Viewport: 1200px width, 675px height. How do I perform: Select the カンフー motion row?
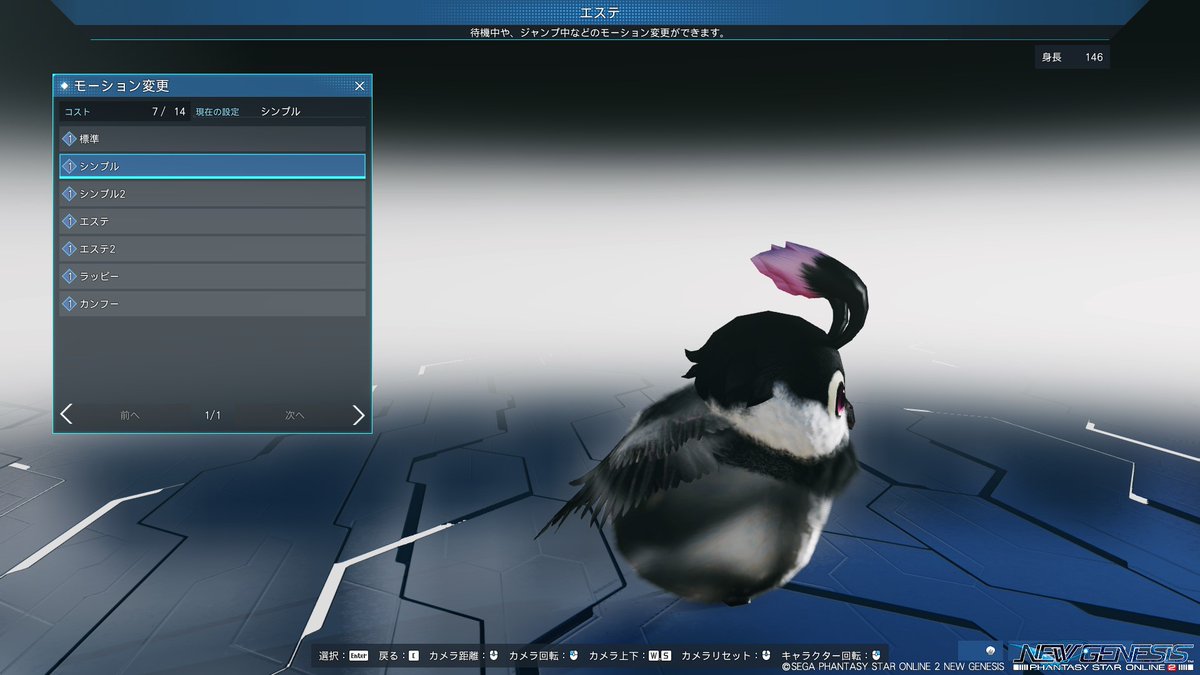point(213,303)
